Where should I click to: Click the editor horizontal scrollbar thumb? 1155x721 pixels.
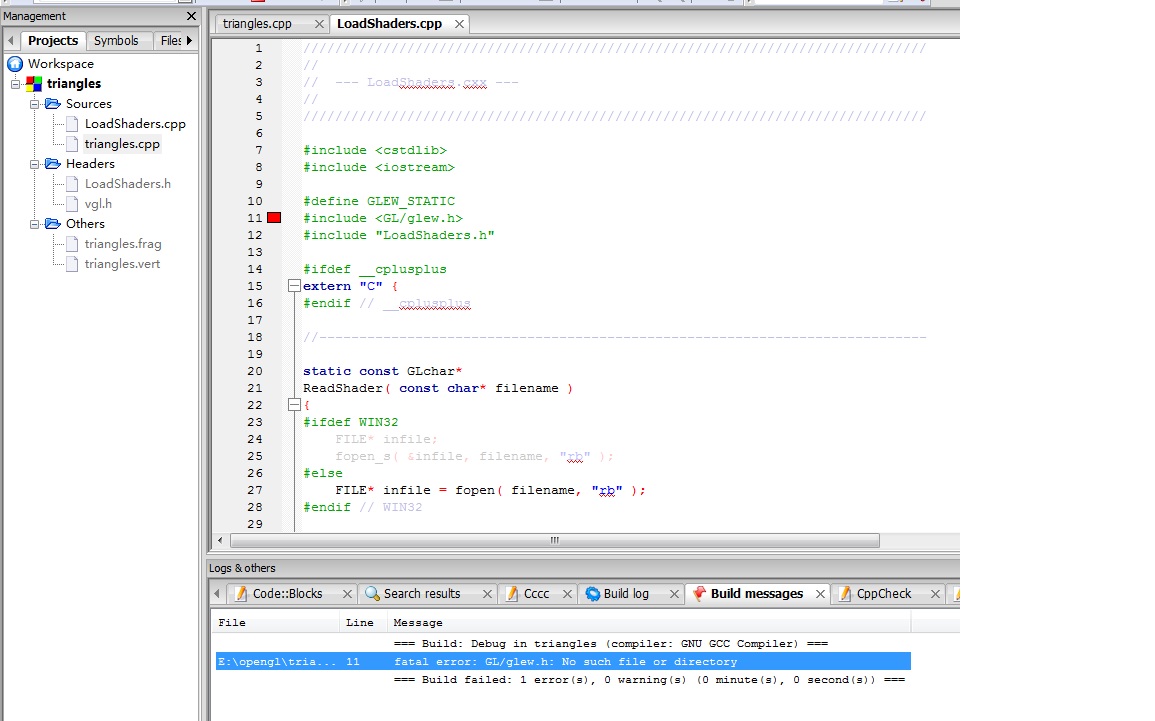[x=553, y=541]
